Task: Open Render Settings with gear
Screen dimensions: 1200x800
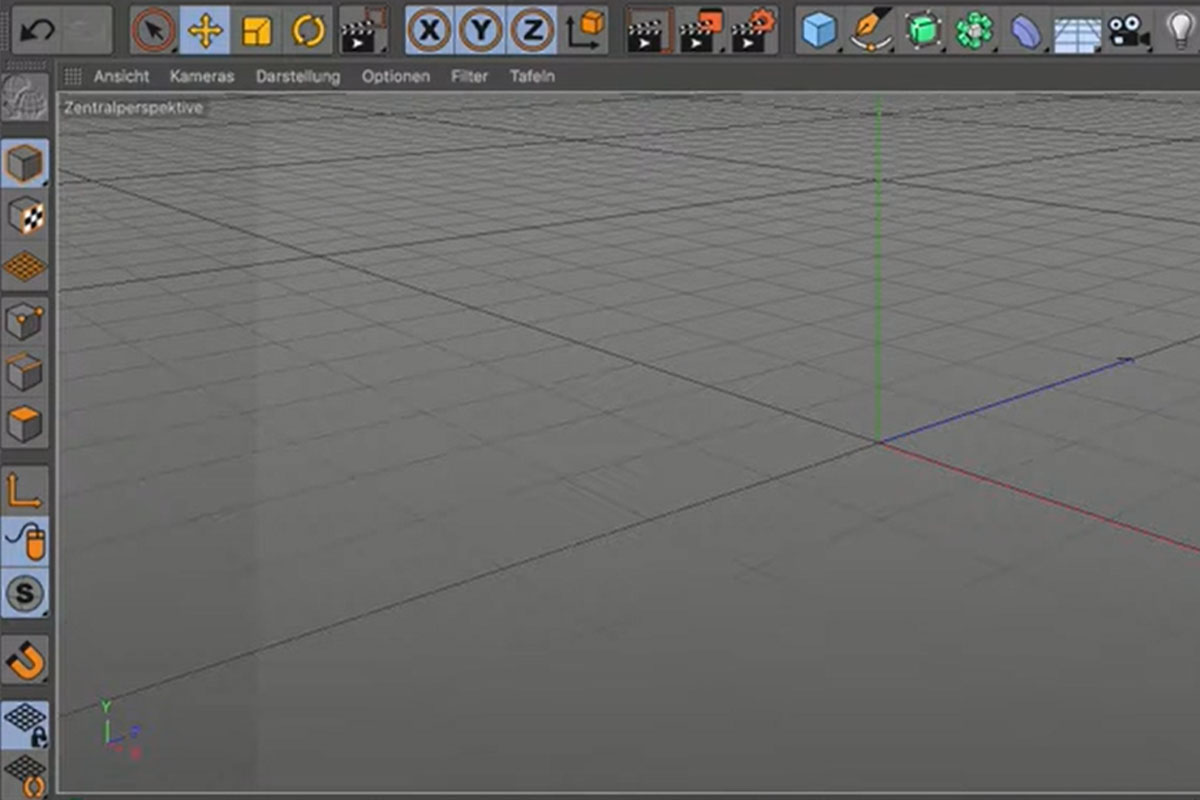Action: pyautogui.click(x=753, y=31)
